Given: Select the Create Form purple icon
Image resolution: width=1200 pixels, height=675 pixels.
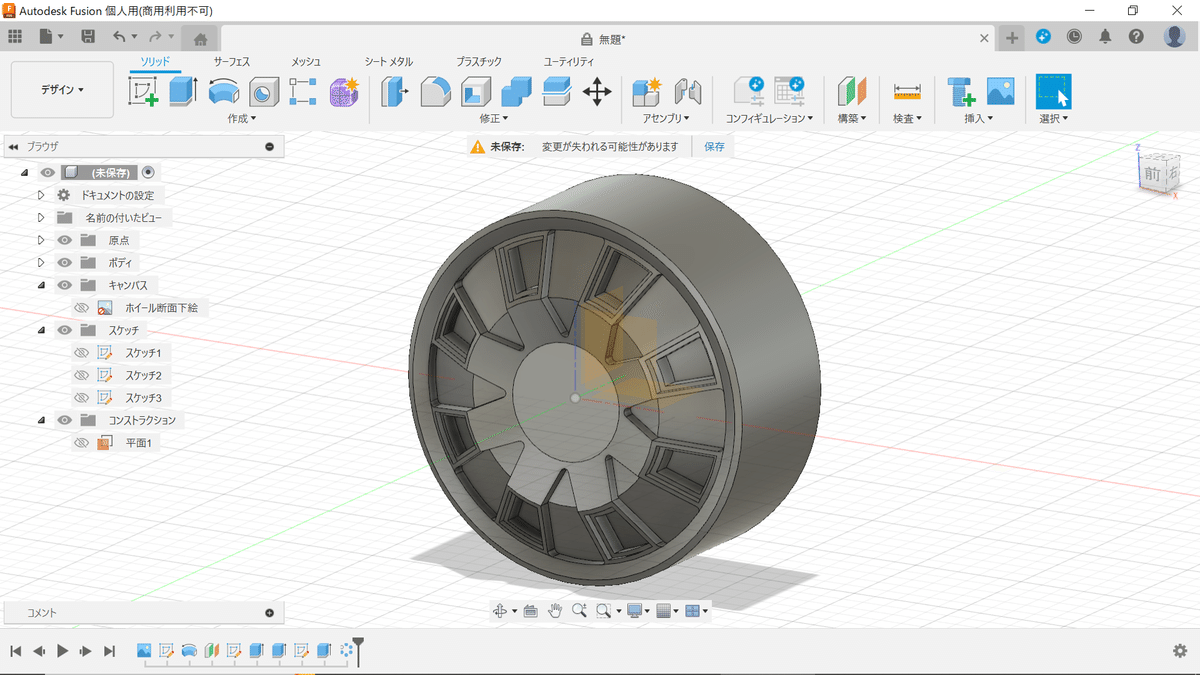Looking at the screenshot, I should [x=344, y=92].
